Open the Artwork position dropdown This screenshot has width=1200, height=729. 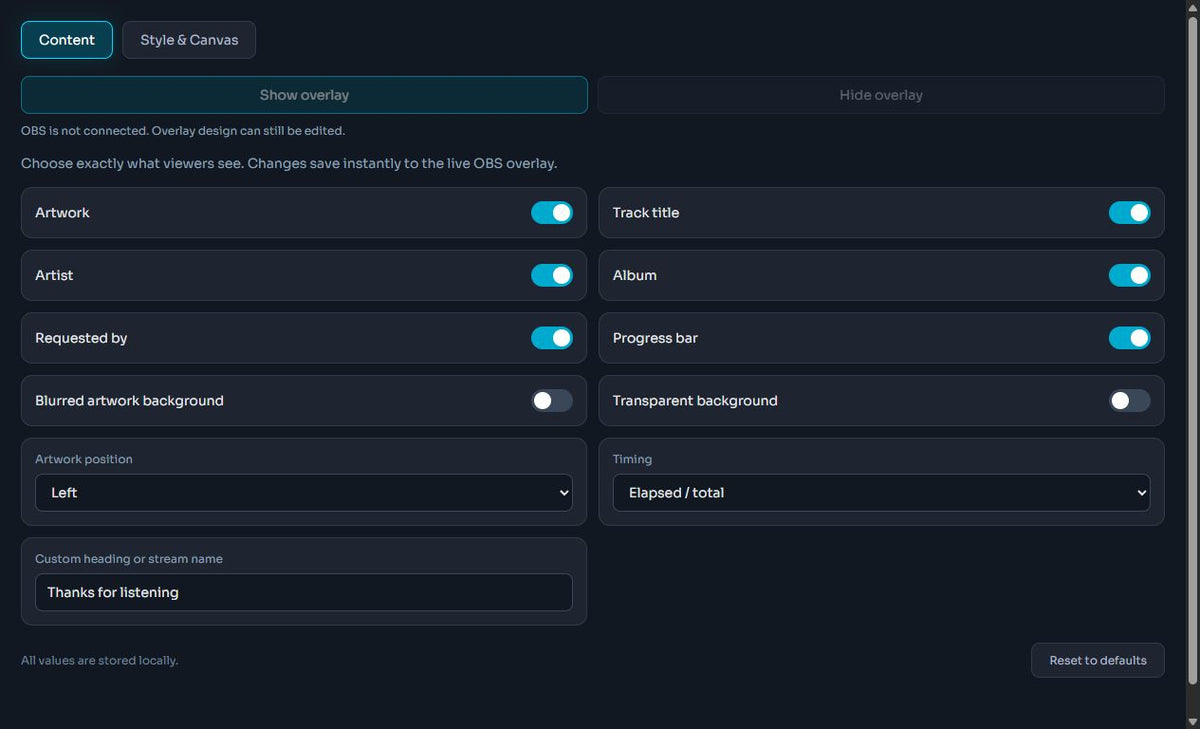click(x=304, y=493)
